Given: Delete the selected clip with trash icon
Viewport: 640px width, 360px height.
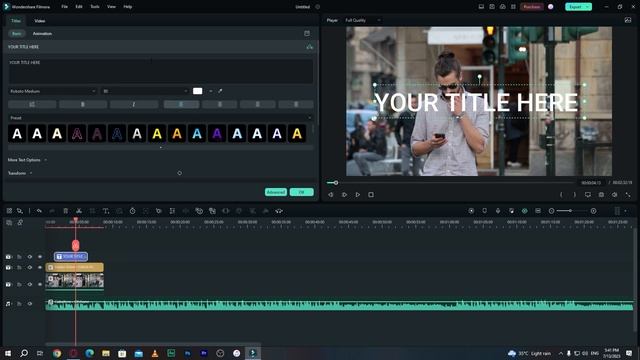Looking at the screenshot, I should (x=65, y=211).
